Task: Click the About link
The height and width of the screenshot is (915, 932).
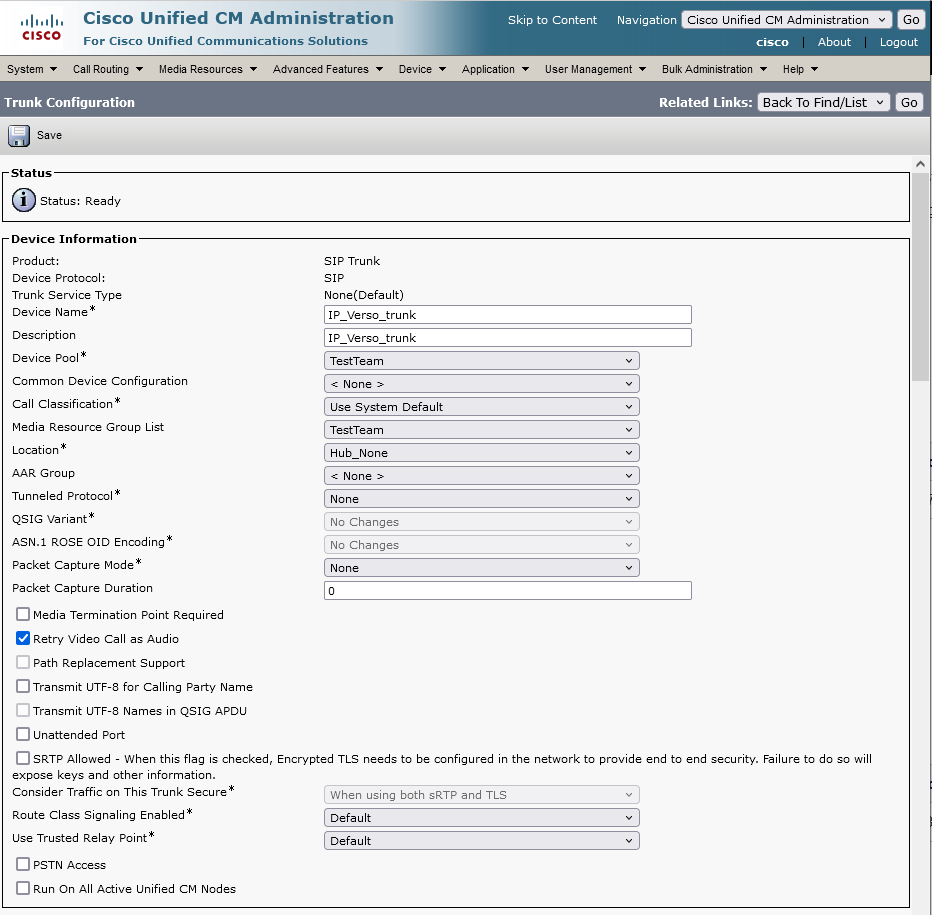Action: tap(834, 42)
